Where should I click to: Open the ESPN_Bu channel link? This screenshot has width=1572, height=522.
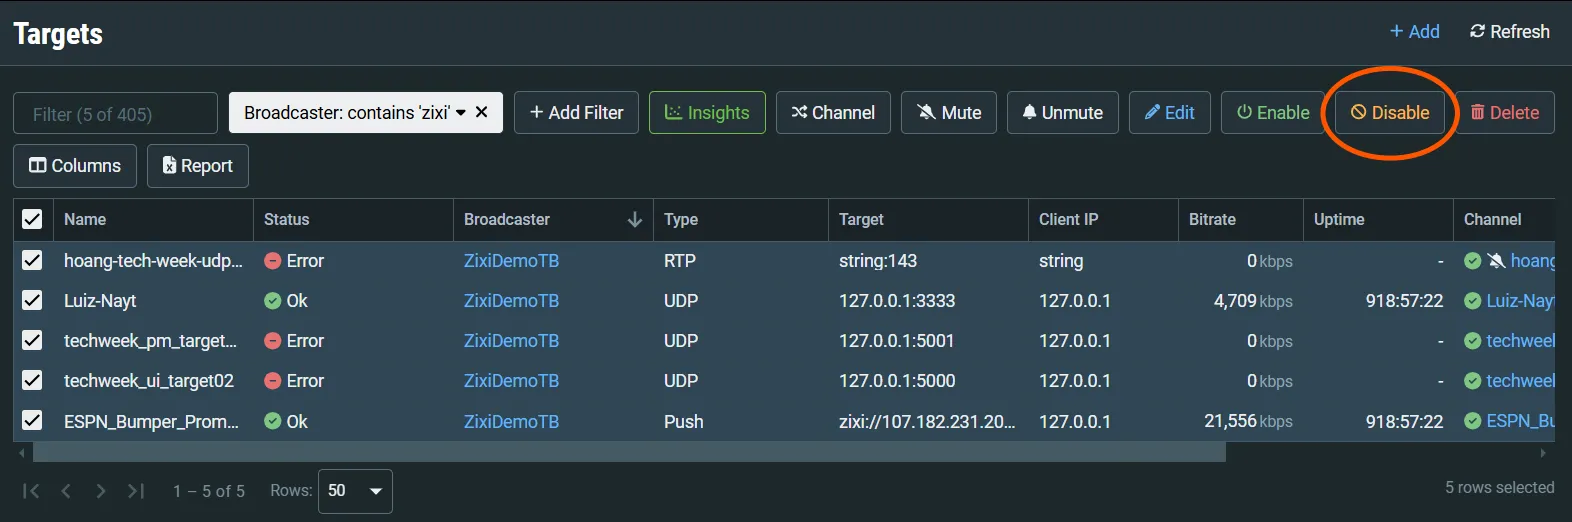click(x=1520, y=422)
